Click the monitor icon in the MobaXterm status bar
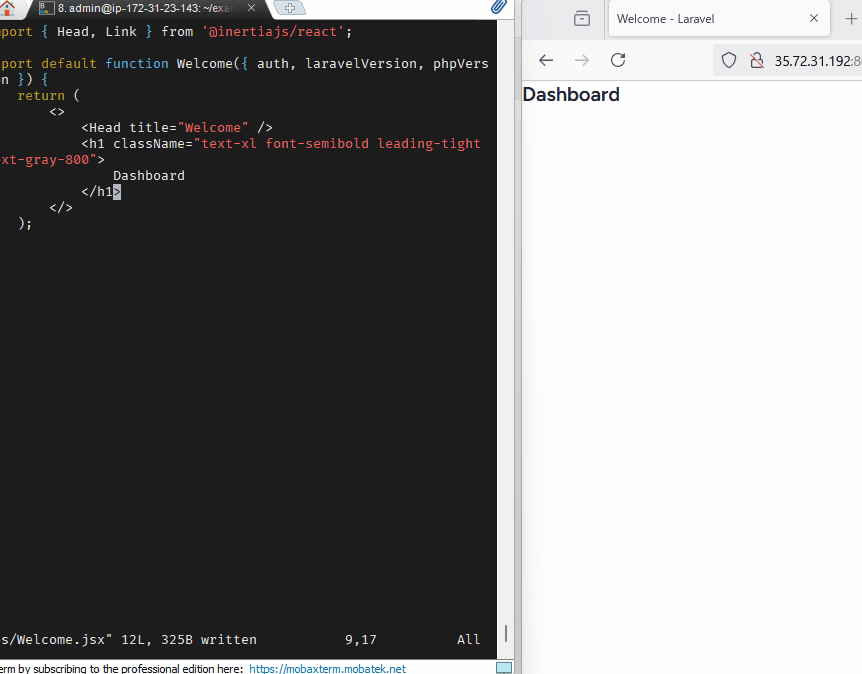This screenshot has height=674, width=862. 504,668
